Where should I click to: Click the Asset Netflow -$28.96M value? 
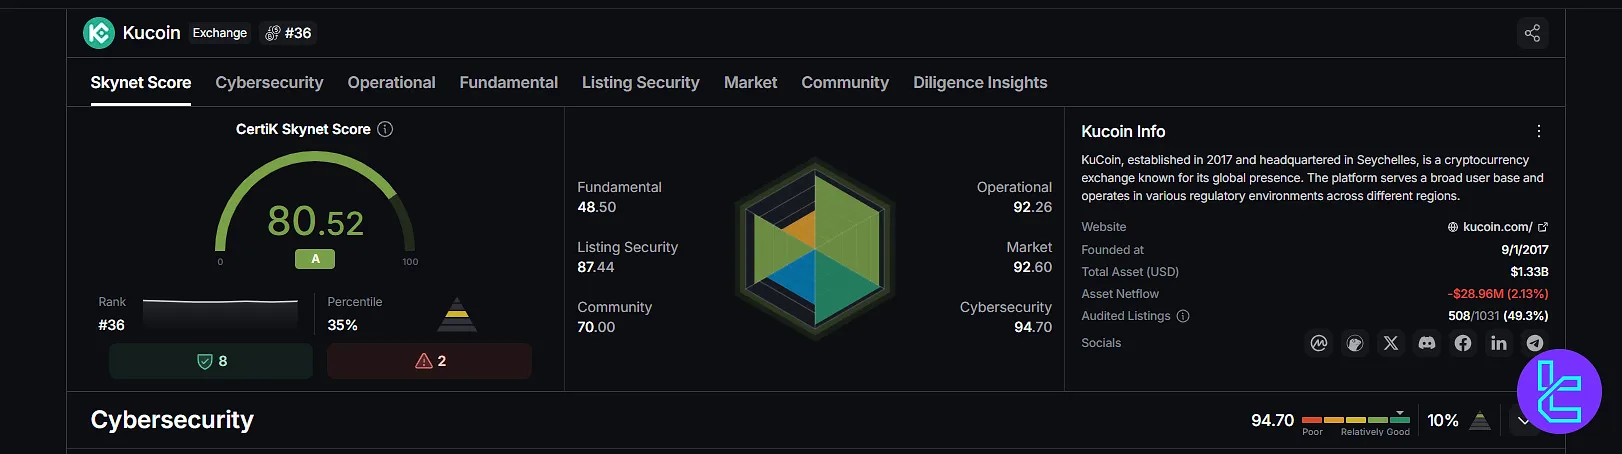click(x=1498, y=294)
